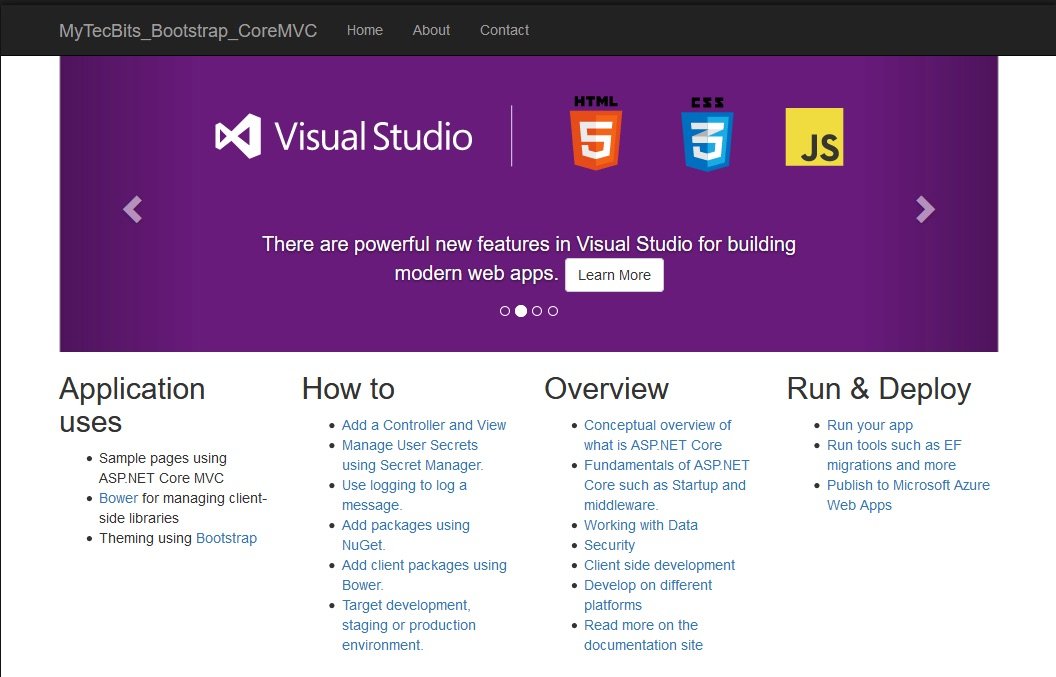Click the Learn More button
1056x677 pixels.
click(614, 275)
